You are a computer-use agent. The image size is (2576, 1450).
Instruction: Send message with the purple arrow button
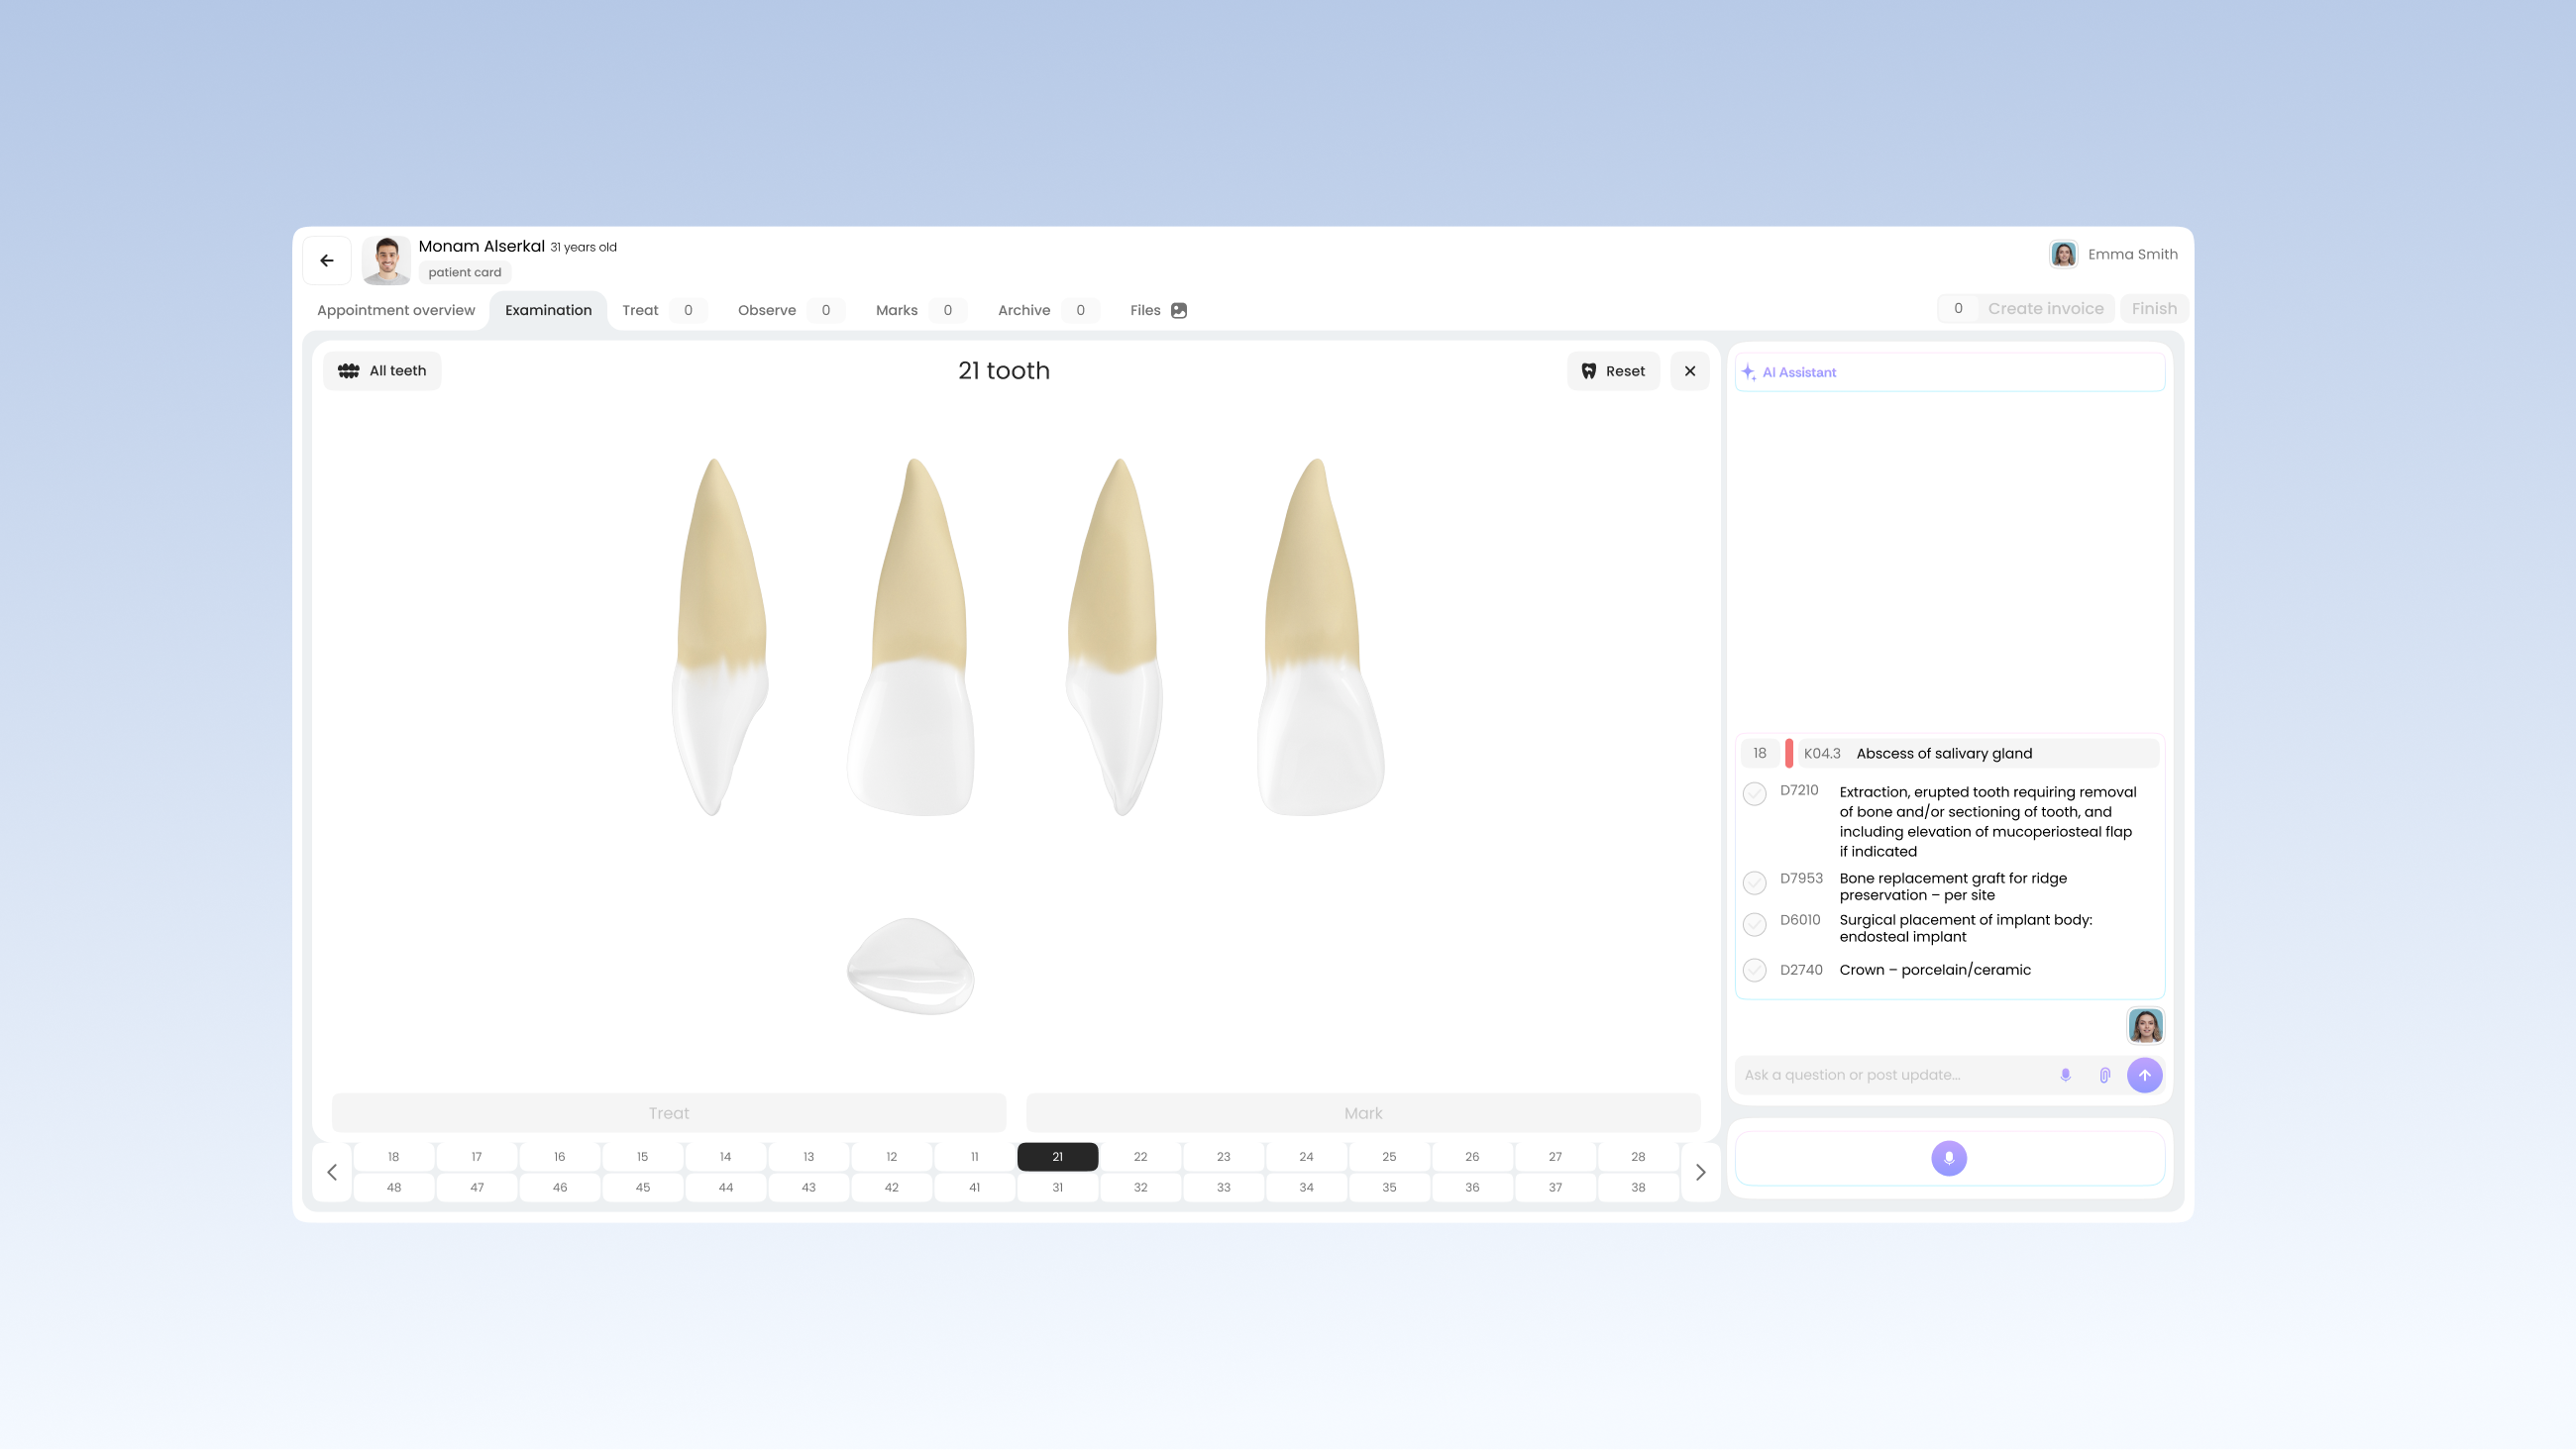pyautogui.click(x=2145, y=1076)
